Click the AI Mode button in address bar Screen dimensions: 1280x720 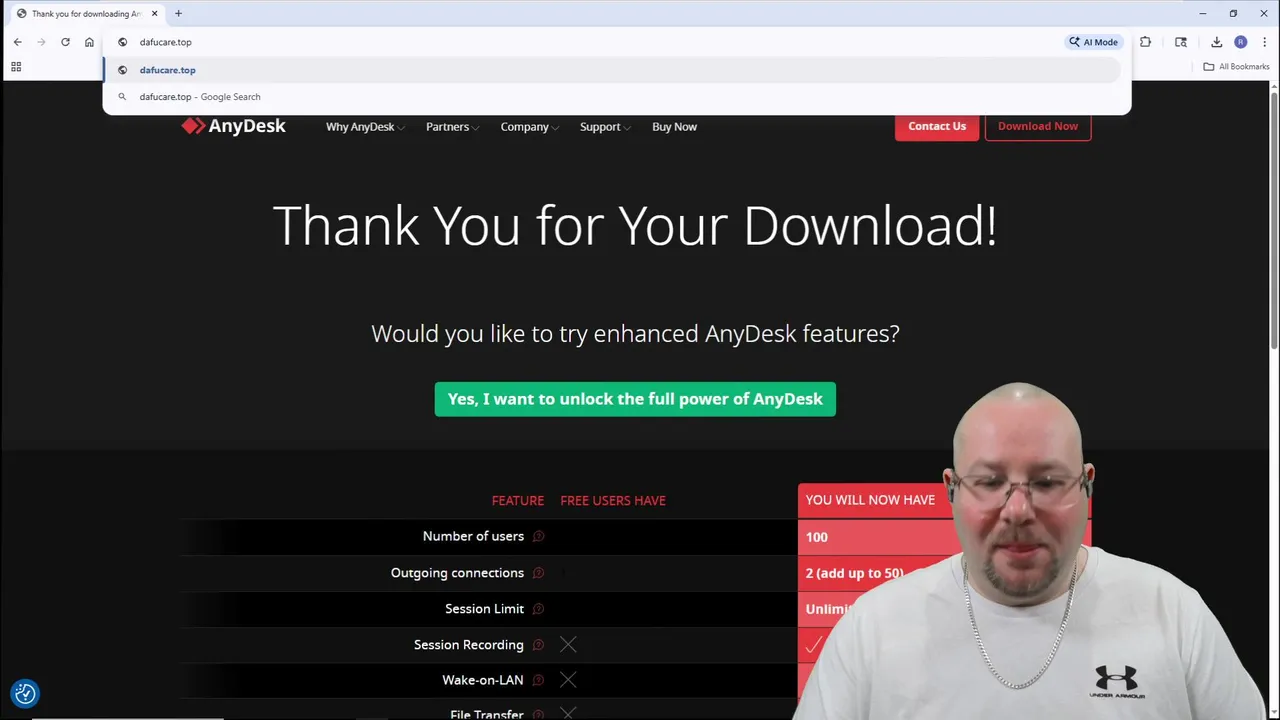click(1093, 42)
